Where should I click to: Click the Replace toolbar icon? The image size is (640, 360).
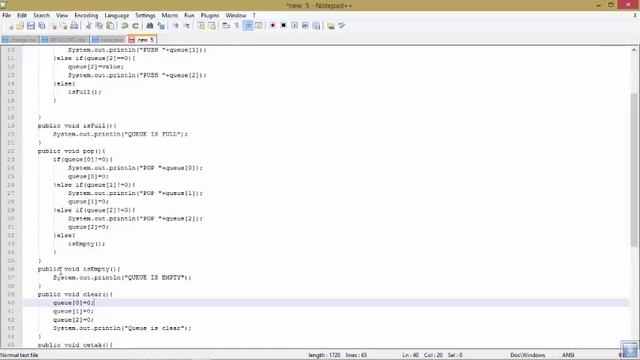coord(161,26)
